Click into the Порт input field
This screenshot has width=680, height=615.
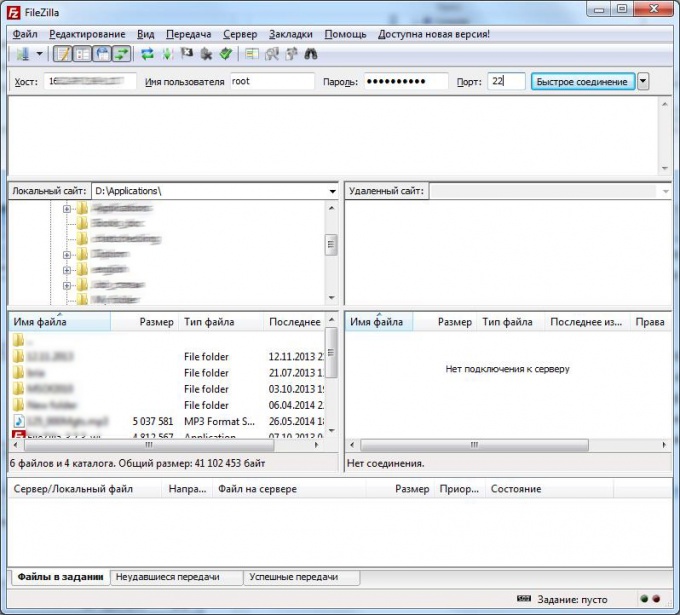click(506, 81)
